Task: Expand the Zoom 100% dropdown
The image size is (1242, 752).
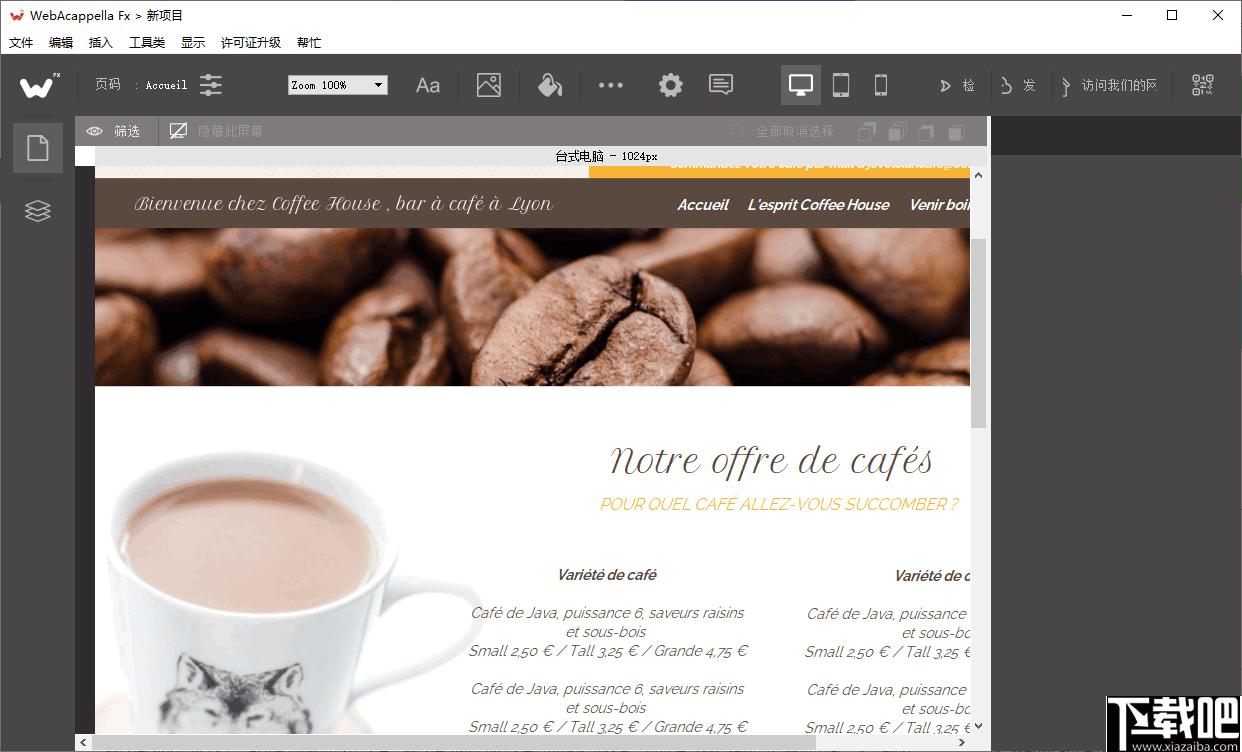Action: pyautogui.click(x=338, y=85)
